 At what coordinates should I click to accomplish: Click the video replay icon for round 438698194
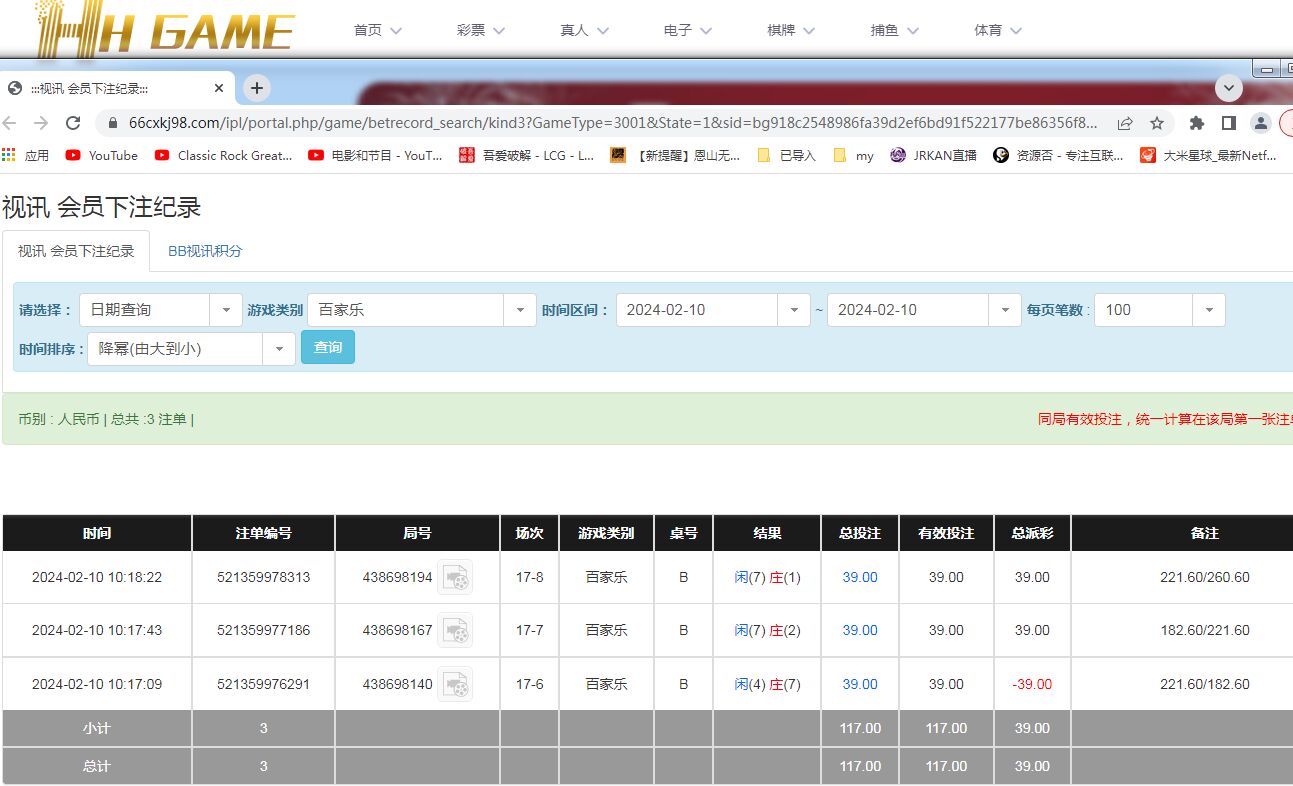455,577
